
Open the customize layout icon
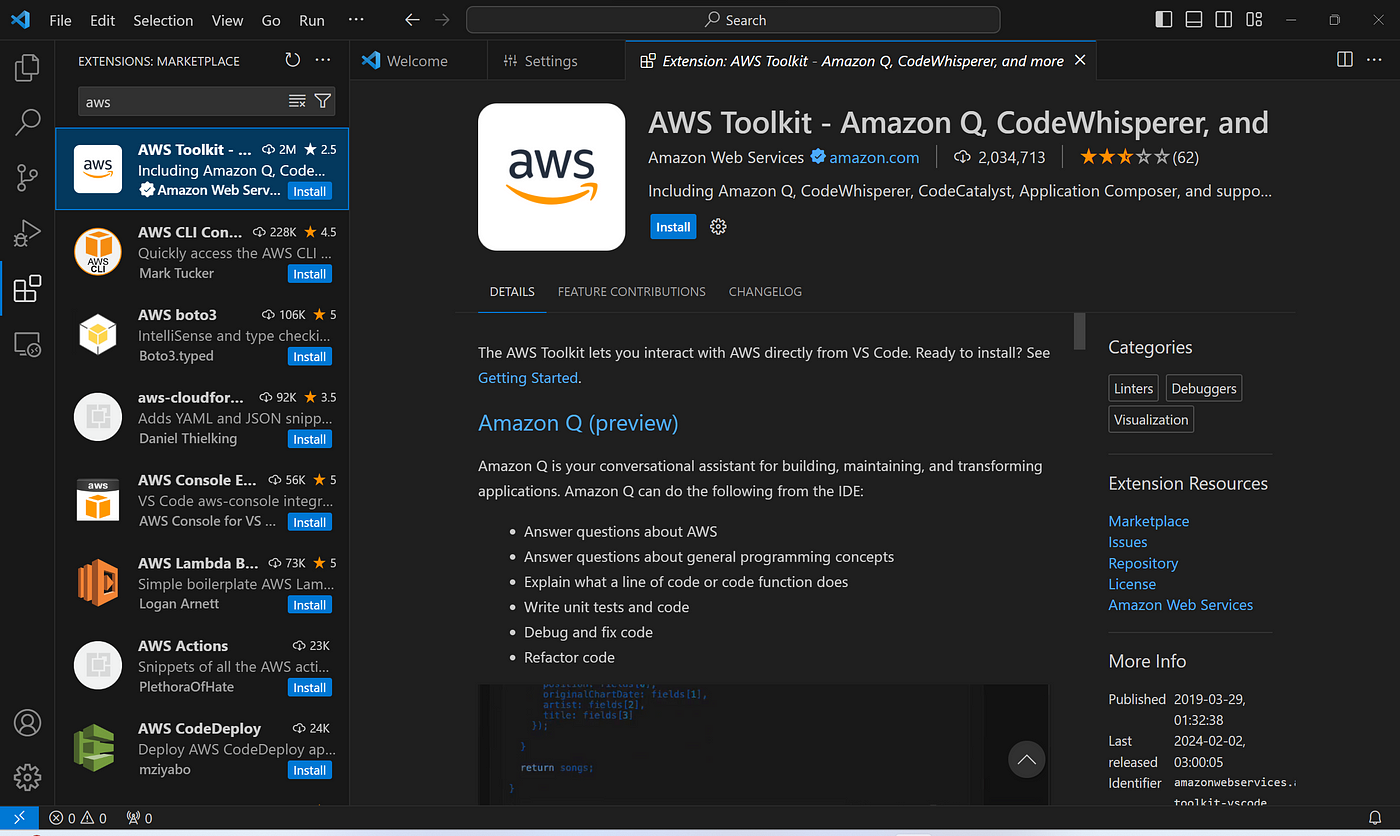pos(1254,19)
